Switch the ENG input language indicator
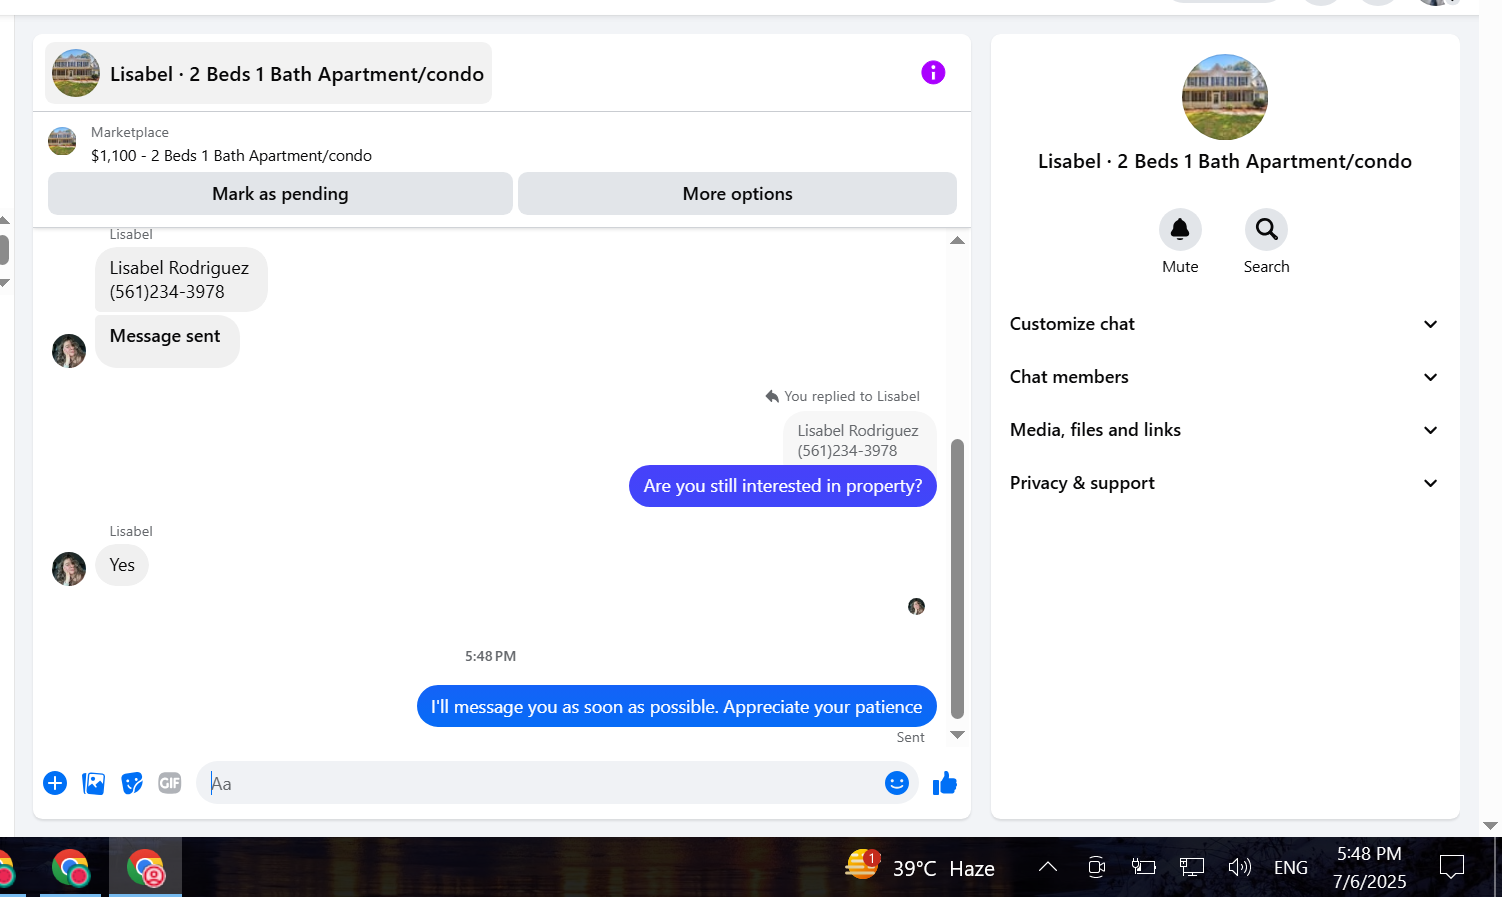The image size is (1502, 897). tap(1291, 868)
